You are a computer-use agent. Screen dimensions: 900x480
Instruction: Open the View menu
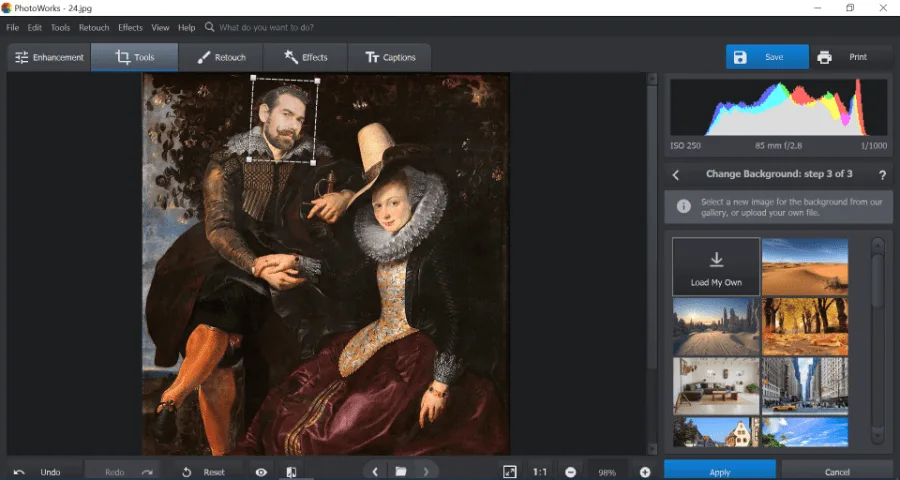tap(160, 27)
